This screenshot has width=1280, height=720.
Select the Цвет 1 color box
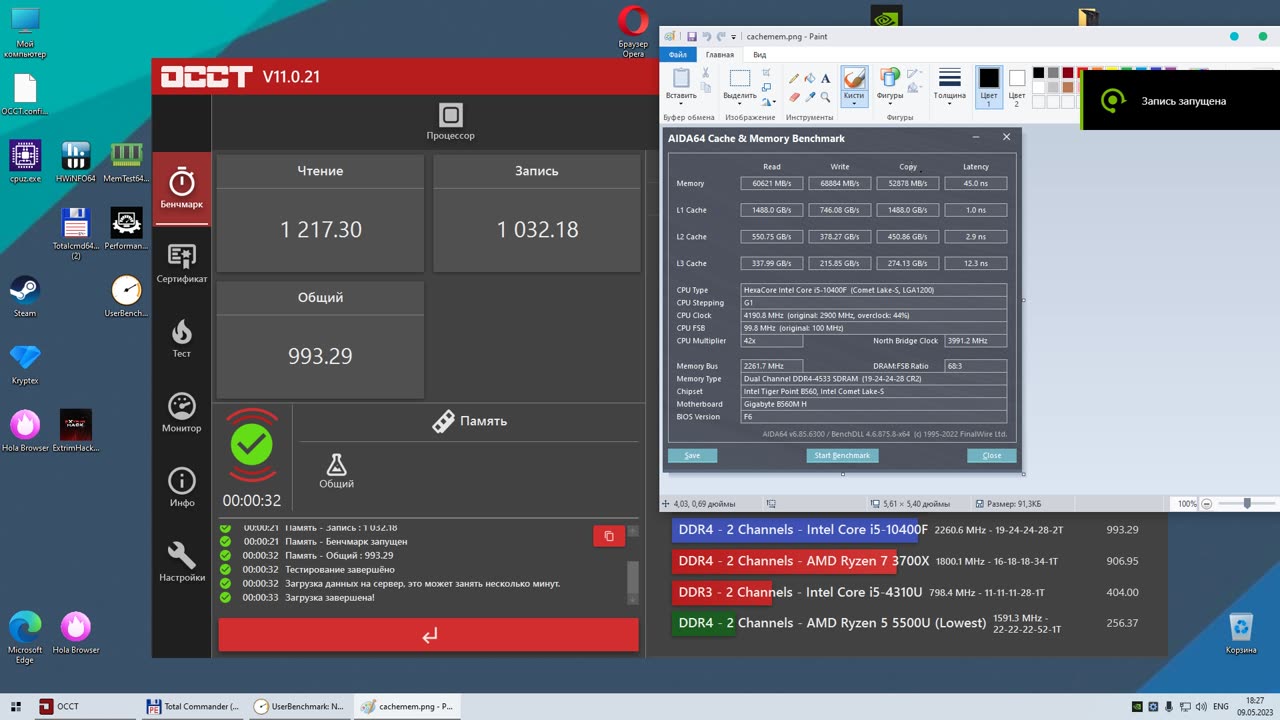(x=988, y=86)
